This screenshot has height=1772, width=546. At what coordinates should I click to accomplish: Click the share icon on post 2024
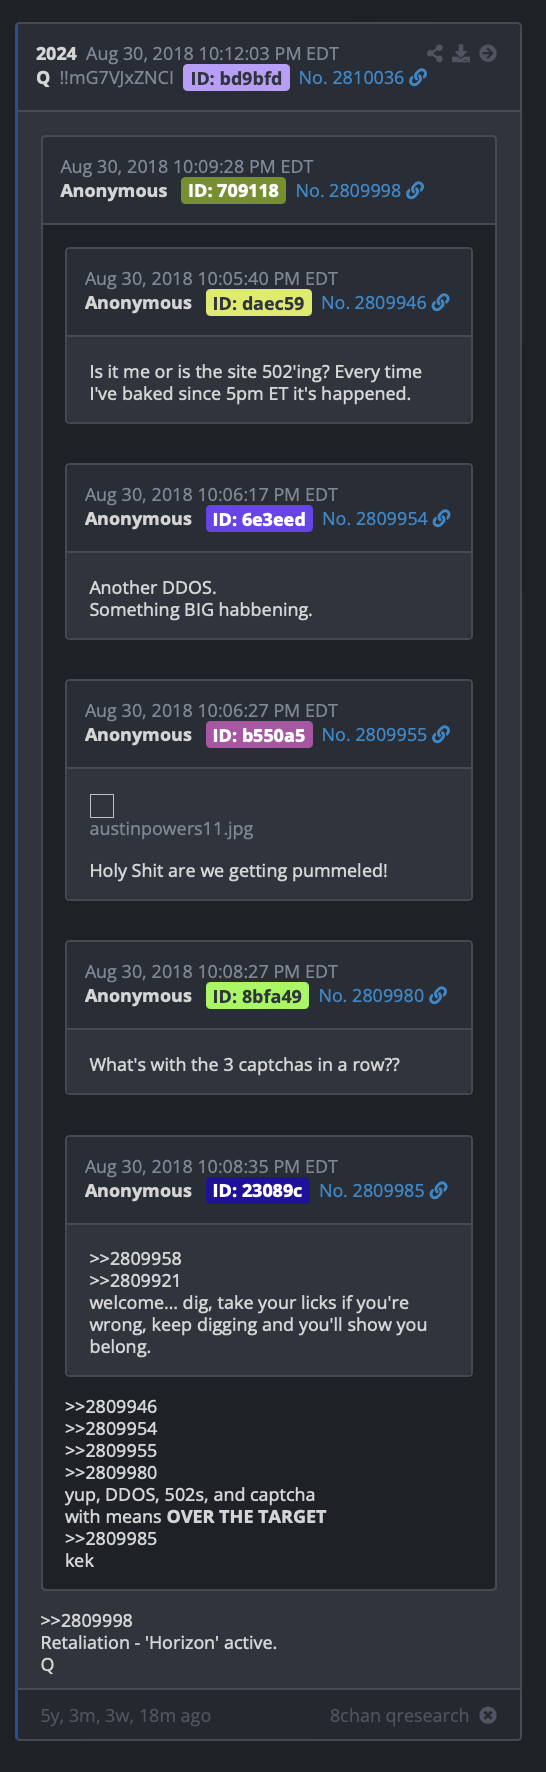click(434, 53)
